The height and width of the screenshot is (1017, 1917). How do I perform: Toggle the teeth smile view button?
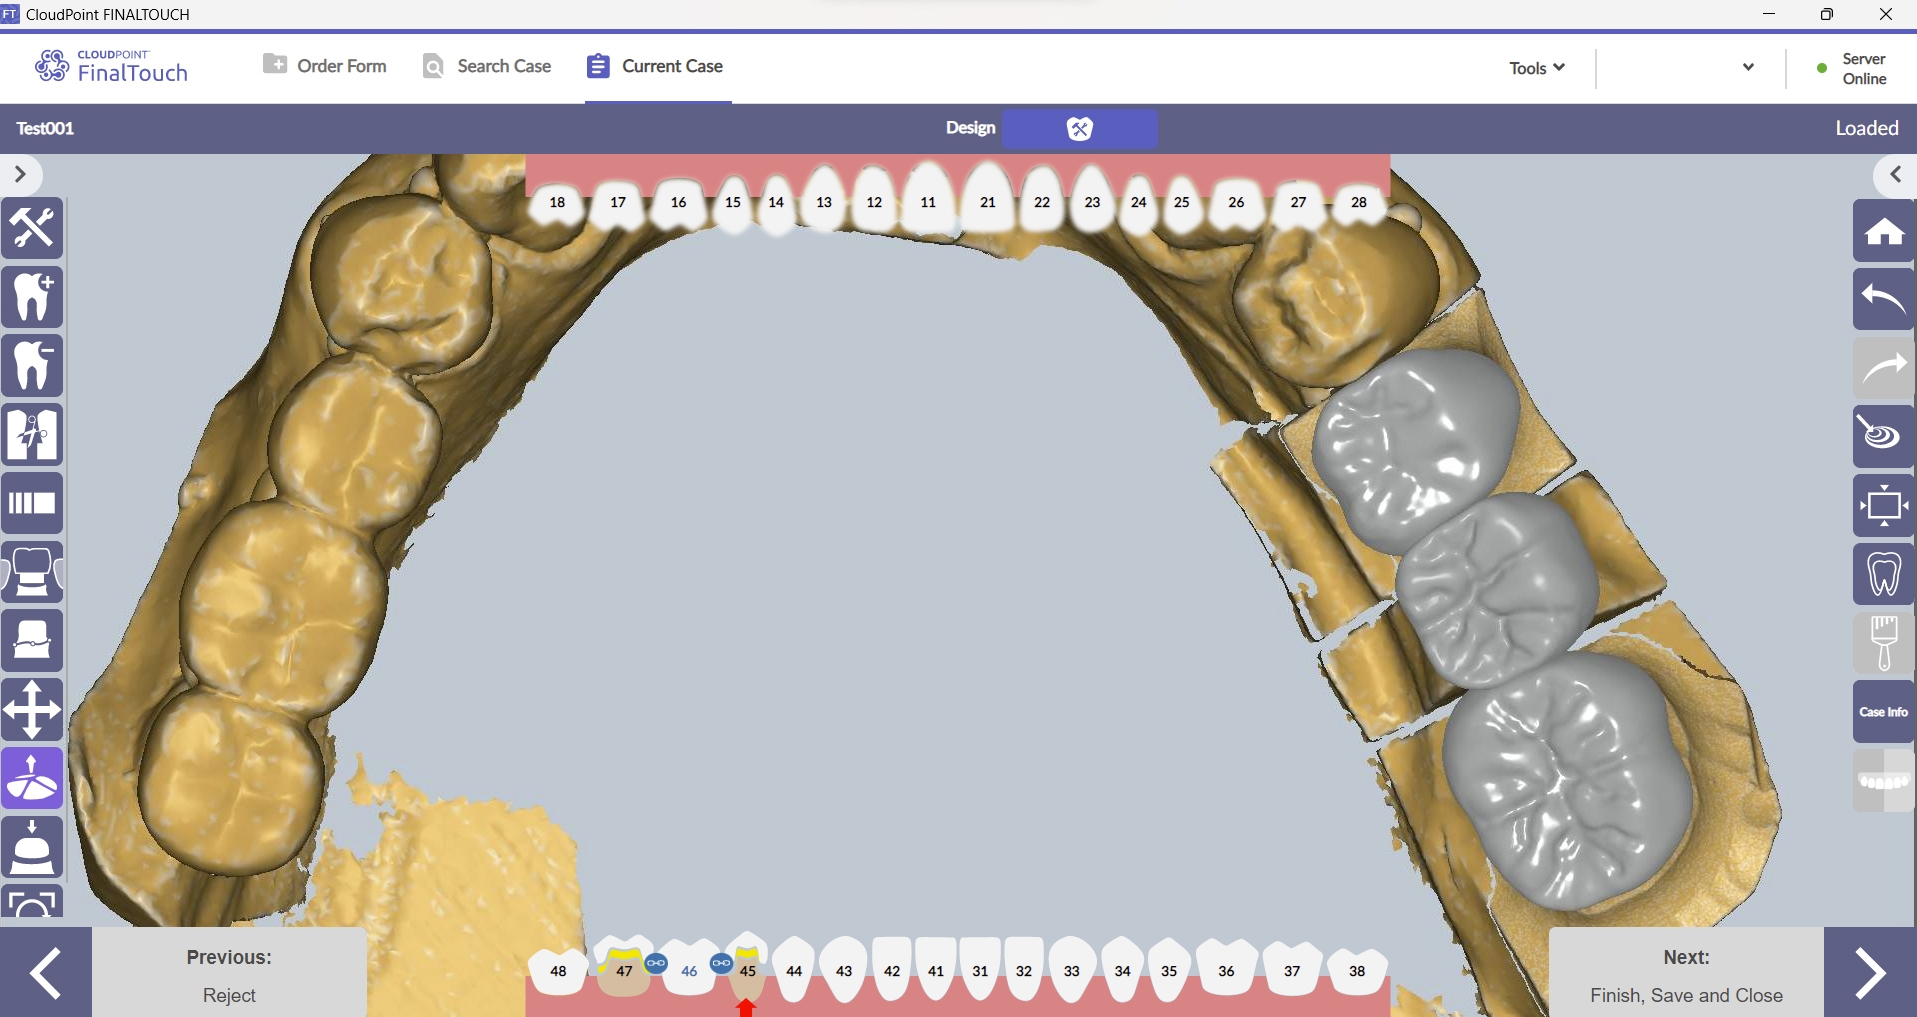click(1883, 781)
